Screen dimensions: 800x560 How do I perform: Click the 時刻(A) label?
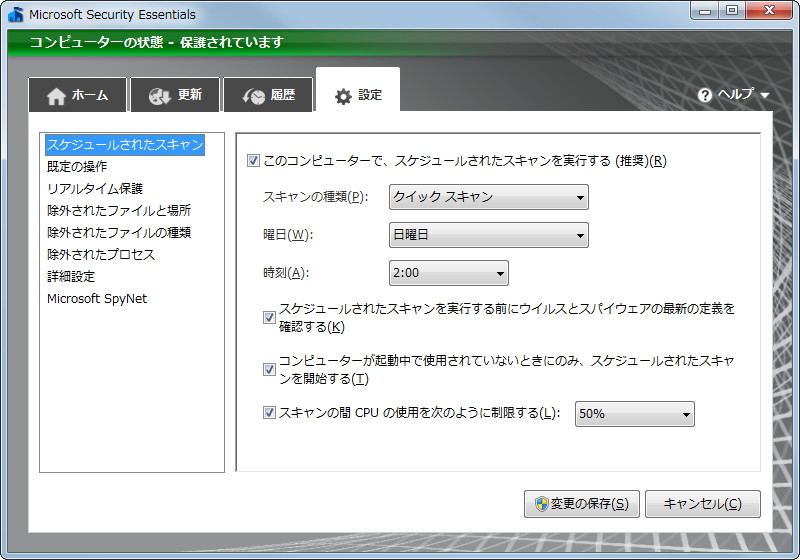click(x=286, y=273)
